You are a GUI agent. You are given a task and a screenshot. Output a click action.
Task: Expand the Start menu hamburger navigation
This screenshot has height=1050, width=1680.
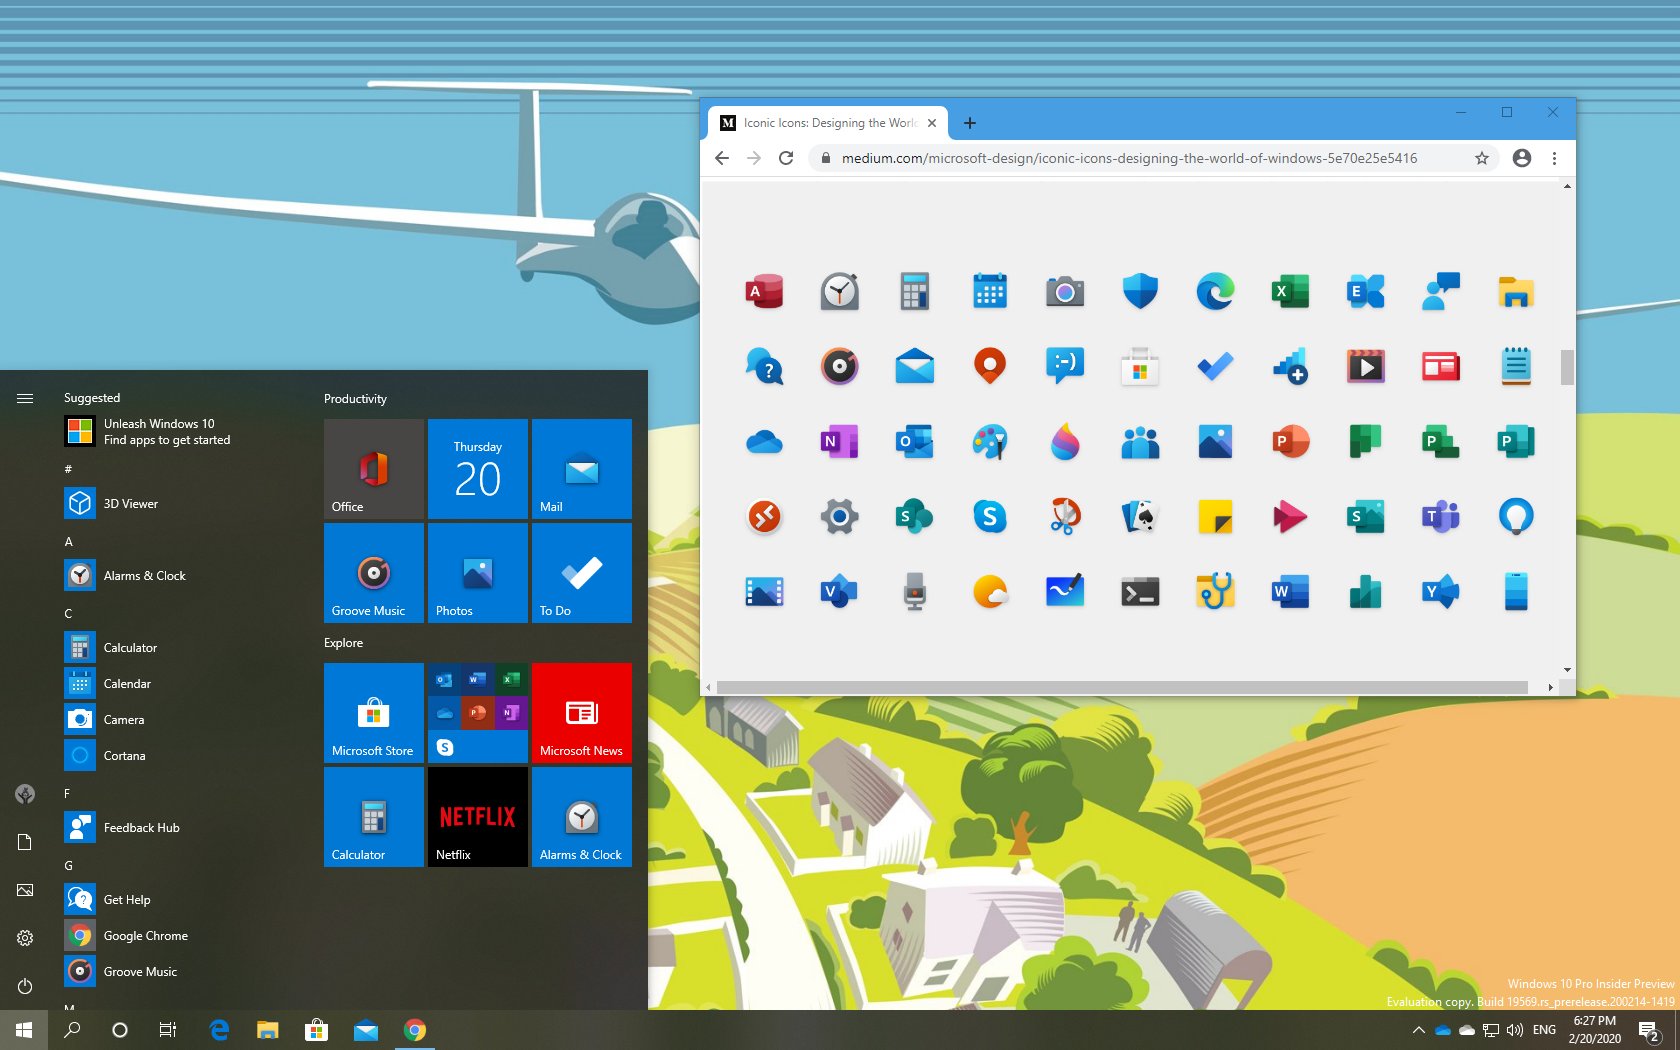tap(25, 398)
